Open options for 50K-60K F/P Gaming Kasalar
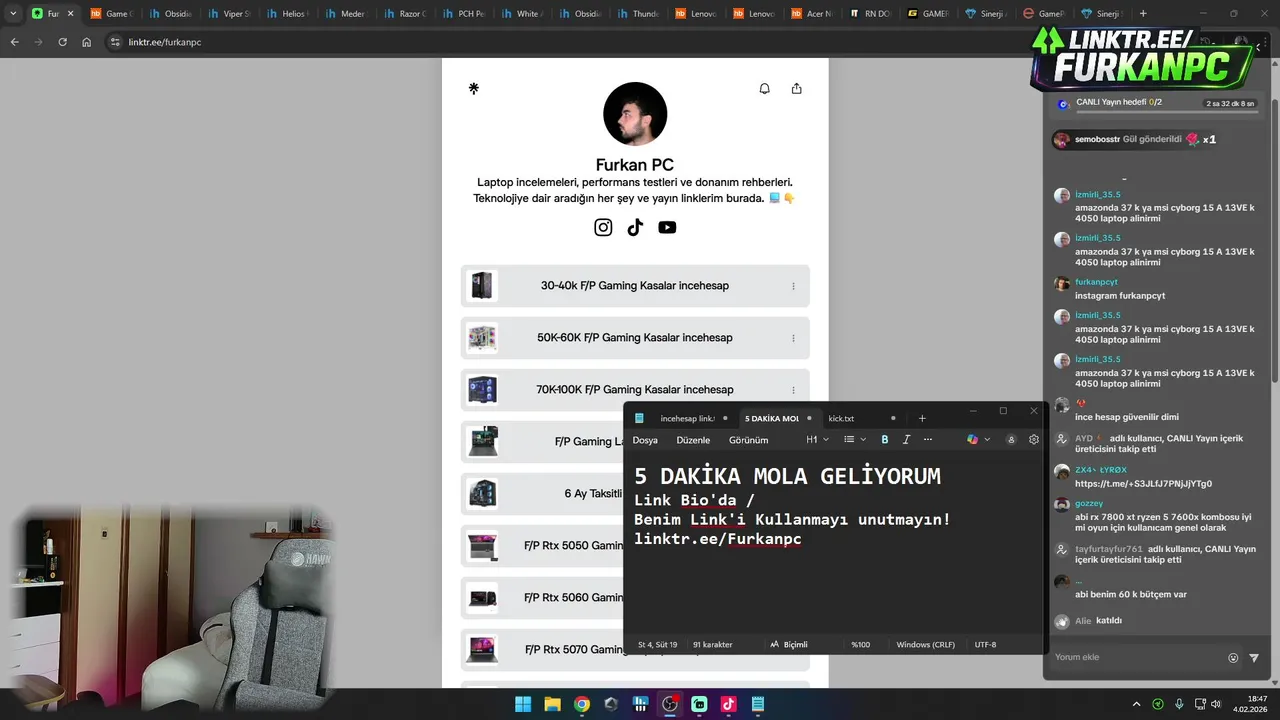Image resolution: width=1280 pixels, height=720 pixels. coord(794,338)
